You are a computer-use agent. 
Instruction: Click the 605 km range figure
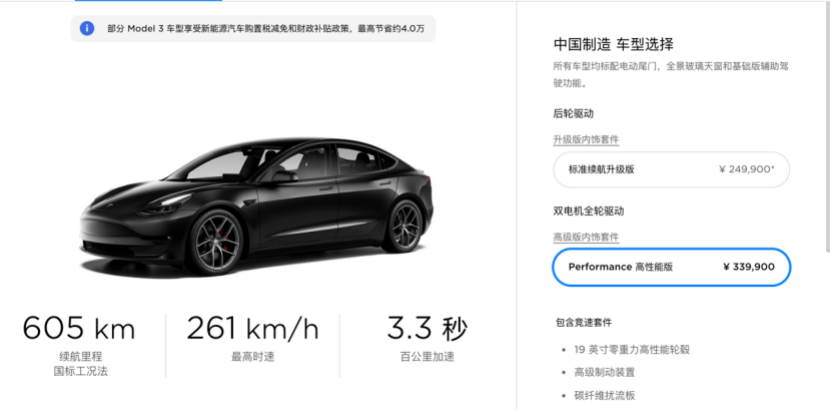tap(79, 329)
